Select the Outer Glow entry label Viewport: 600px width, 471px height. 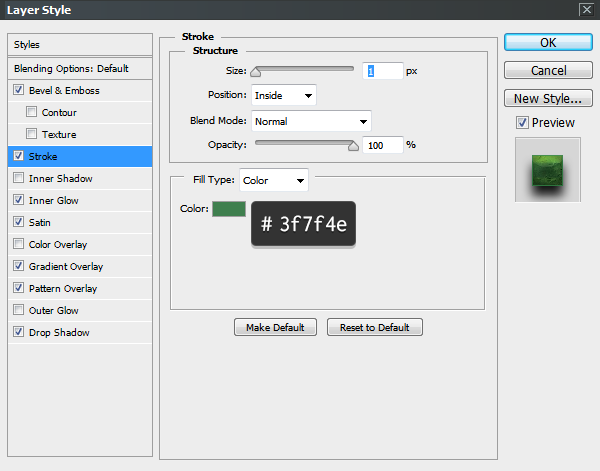tap(54, 310)
